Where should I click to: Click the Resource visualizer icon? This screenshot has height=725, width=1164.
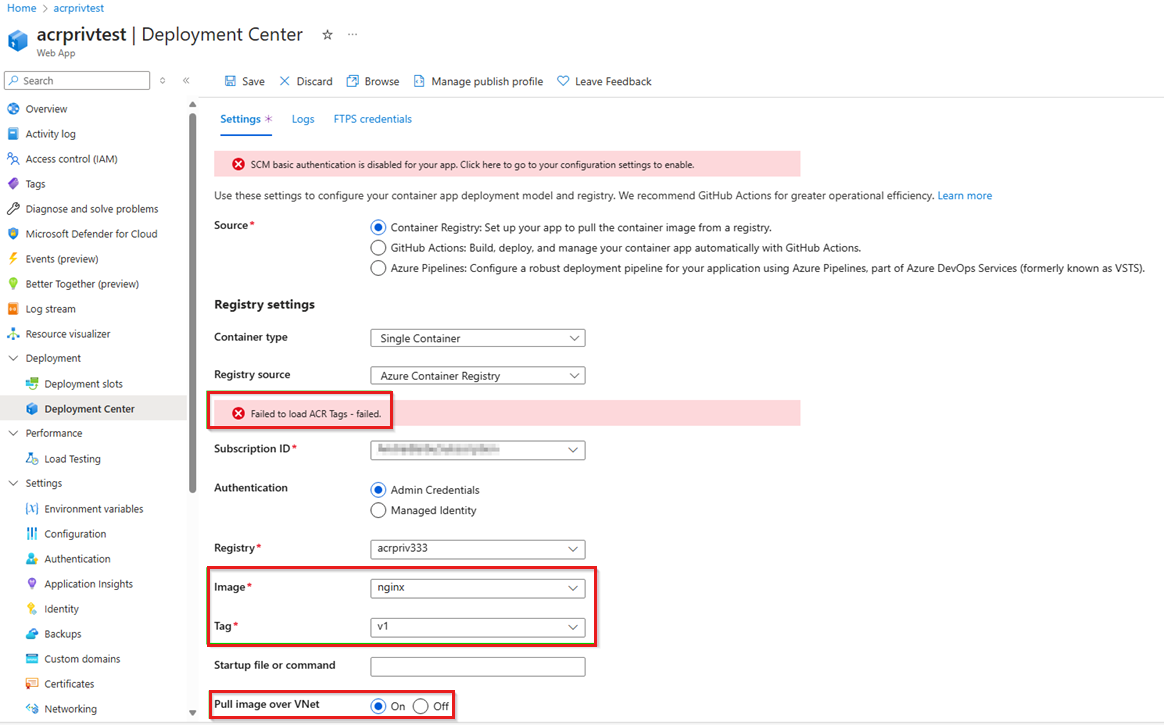point(13,334)
